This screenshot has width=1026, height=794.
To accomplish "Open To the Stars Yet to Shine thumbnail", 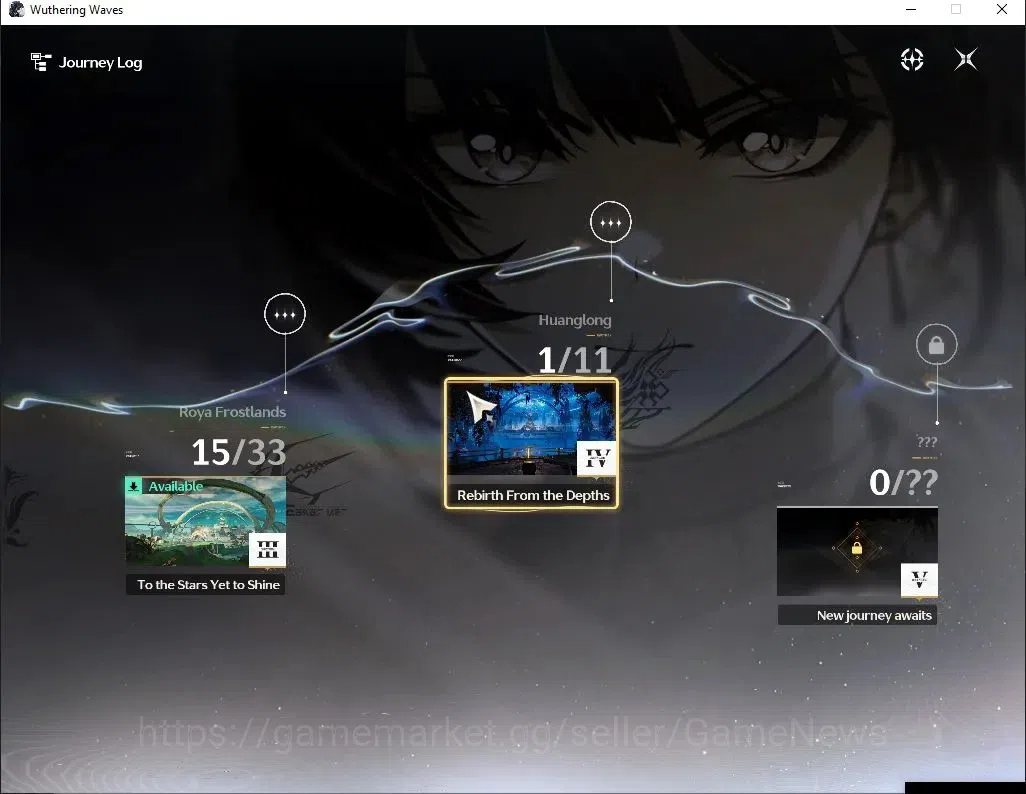I will click(x=205, y=522).
